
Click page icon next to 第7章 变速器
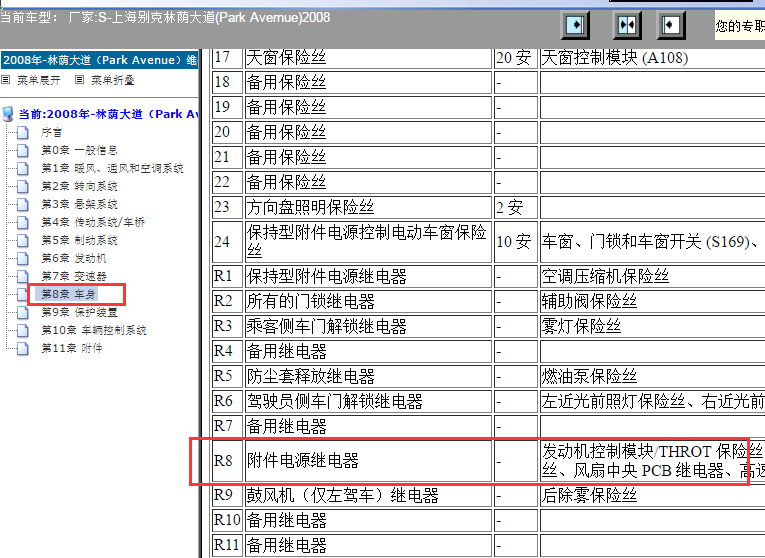tap(22, 277)
